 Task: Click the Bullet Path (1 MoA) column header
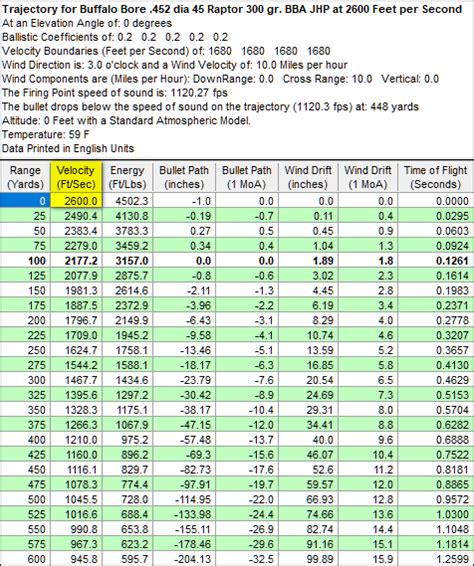coord(247,177)
